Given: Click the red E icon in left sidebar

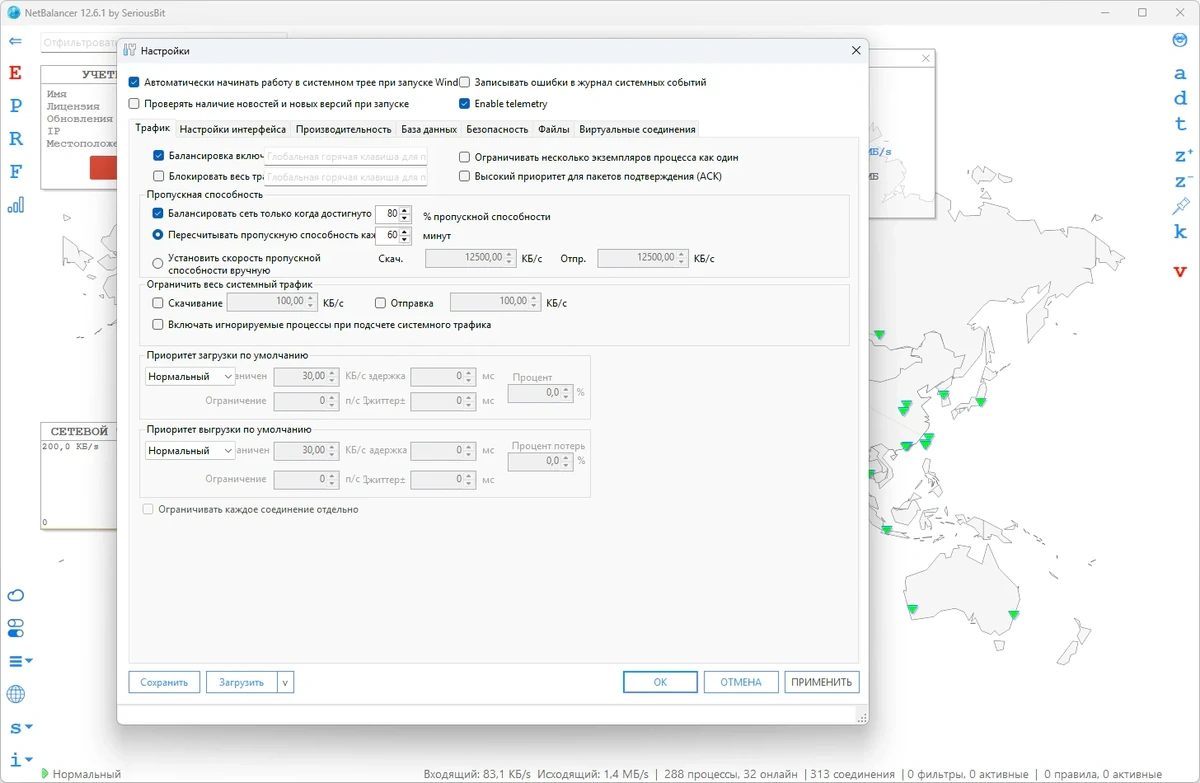Looking at the screenshot, I should point(15,73).
